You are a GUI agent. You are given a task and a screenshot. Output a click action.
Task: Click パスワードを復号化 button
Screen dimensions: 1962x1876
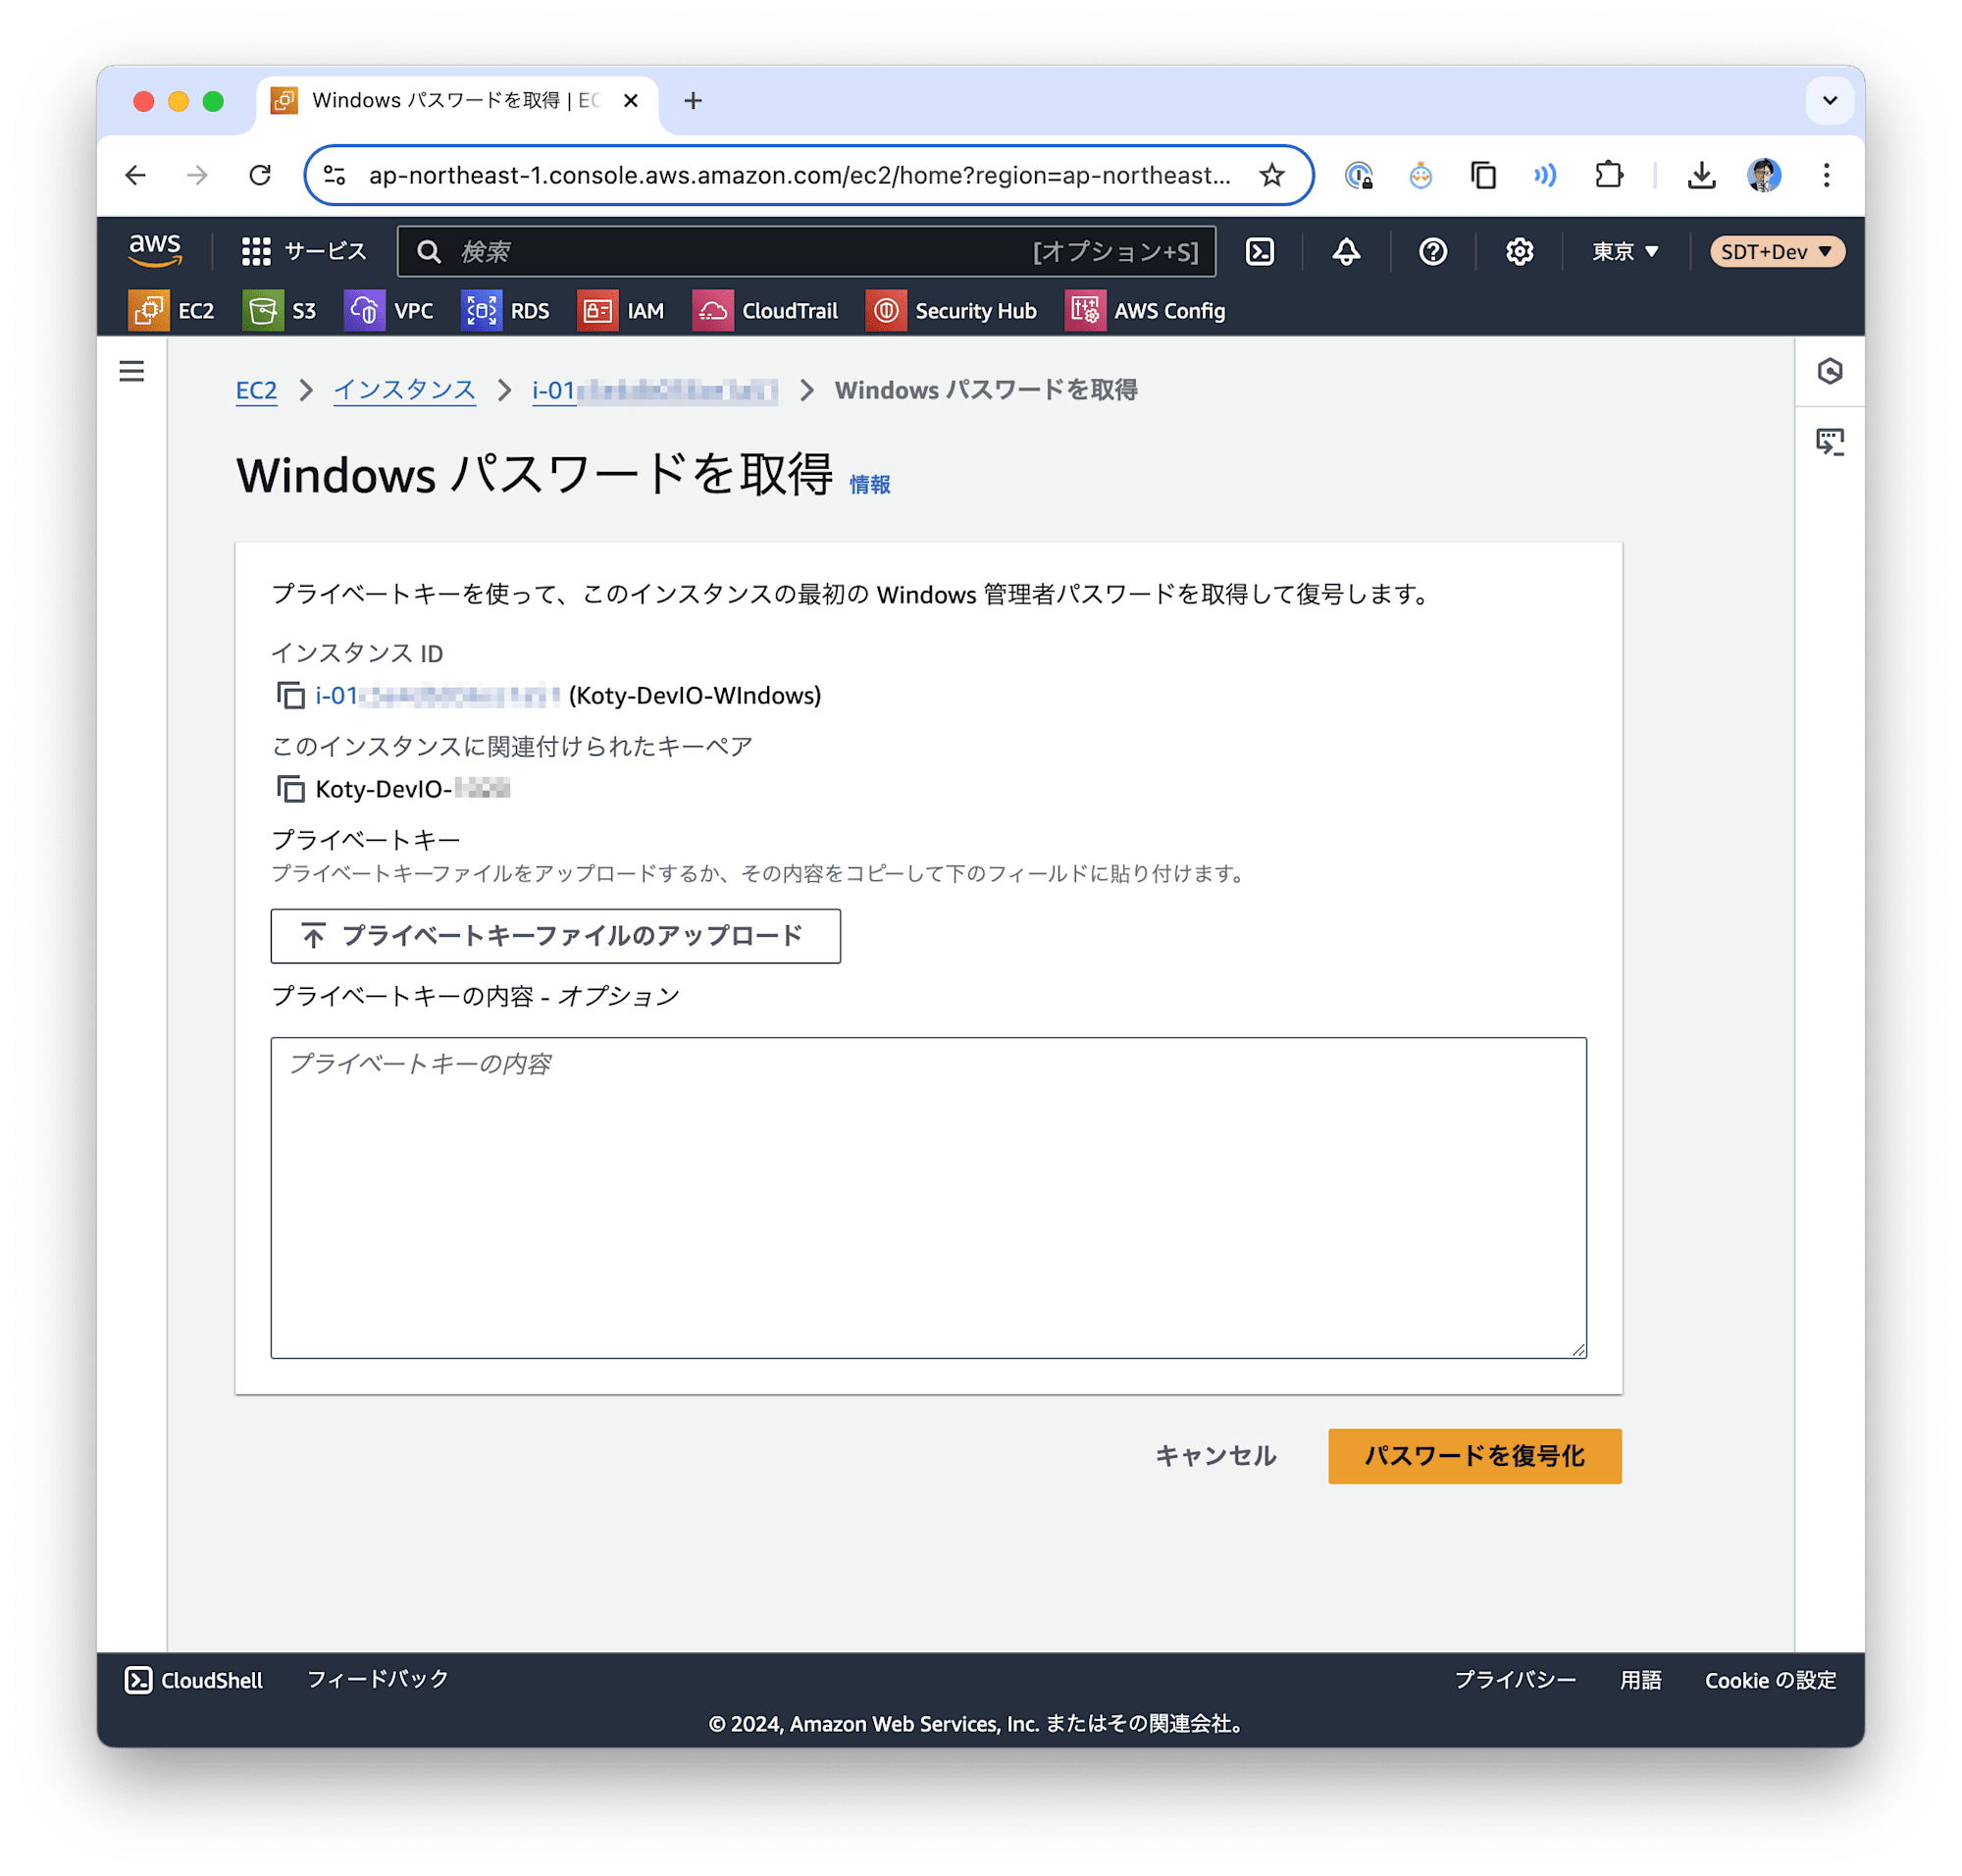pyautogui.click(x=1474, y=1455)
